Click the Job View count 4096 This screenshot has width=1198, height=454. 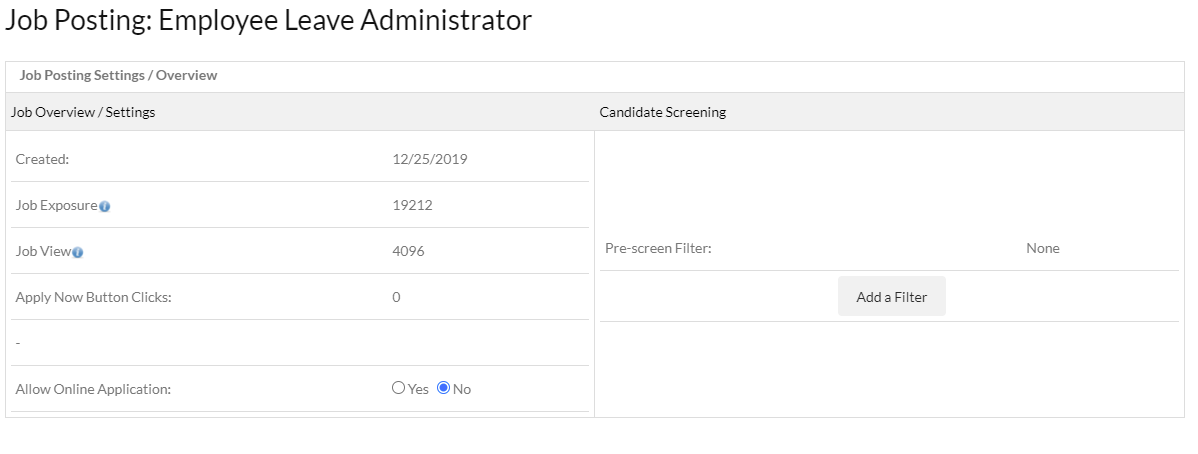(x=408, y=251)
